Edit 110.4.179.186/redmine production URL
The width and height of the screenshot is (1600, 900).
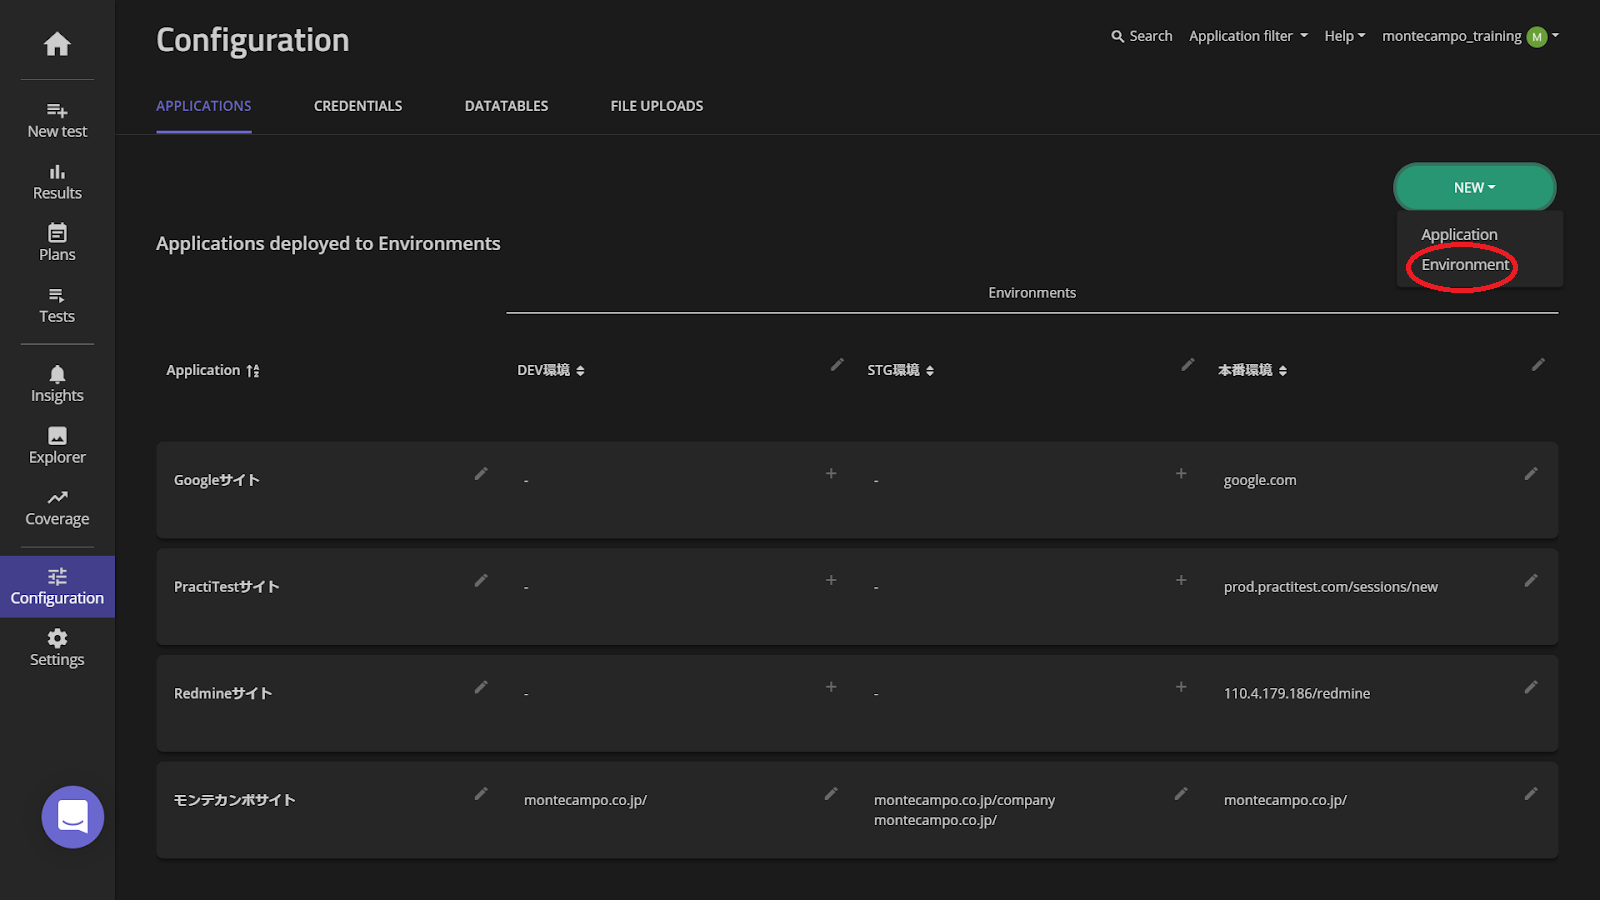point(1531,687)
